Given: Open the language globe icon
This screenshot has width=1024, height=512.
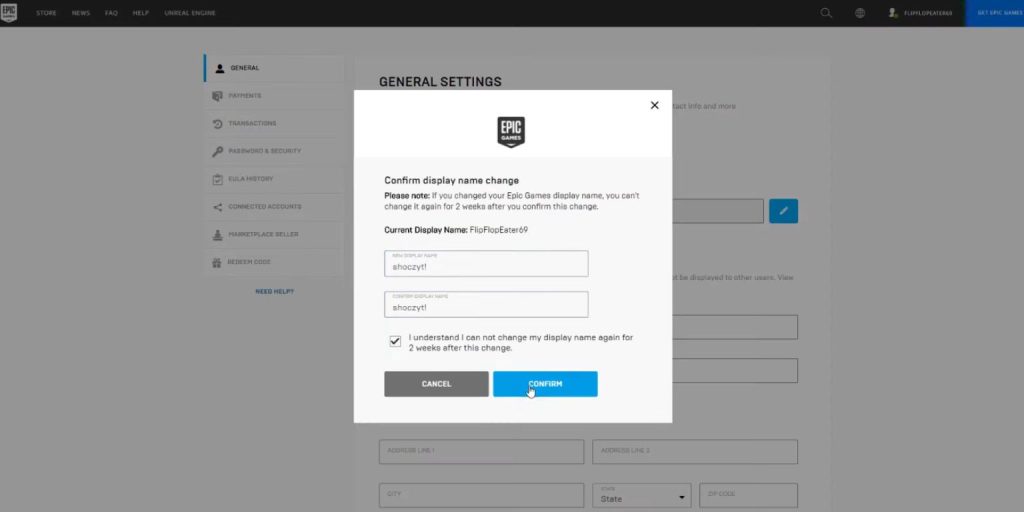Looking at the screenshot, I should [860, 13].
